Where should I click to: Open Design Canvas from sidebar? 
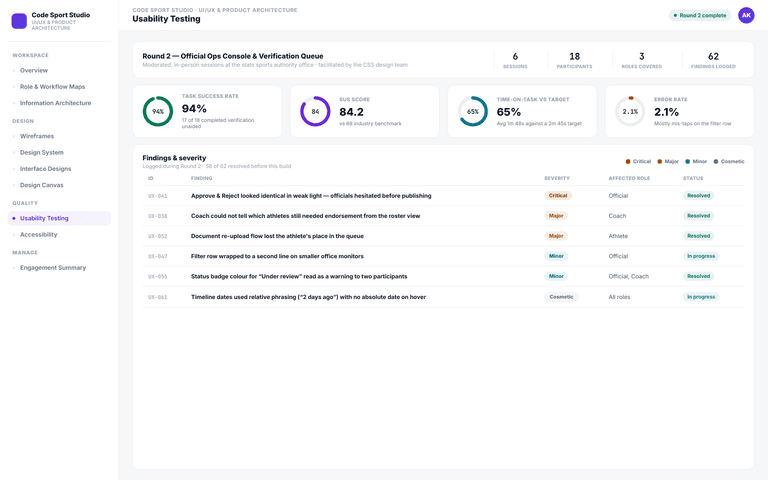click(x=42, y=185)
